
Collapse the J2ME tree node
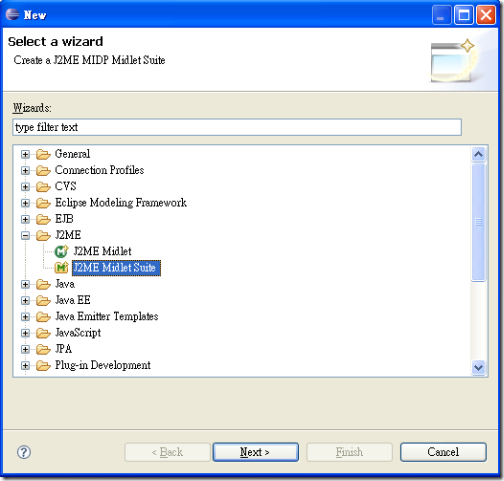click(25, 236)
